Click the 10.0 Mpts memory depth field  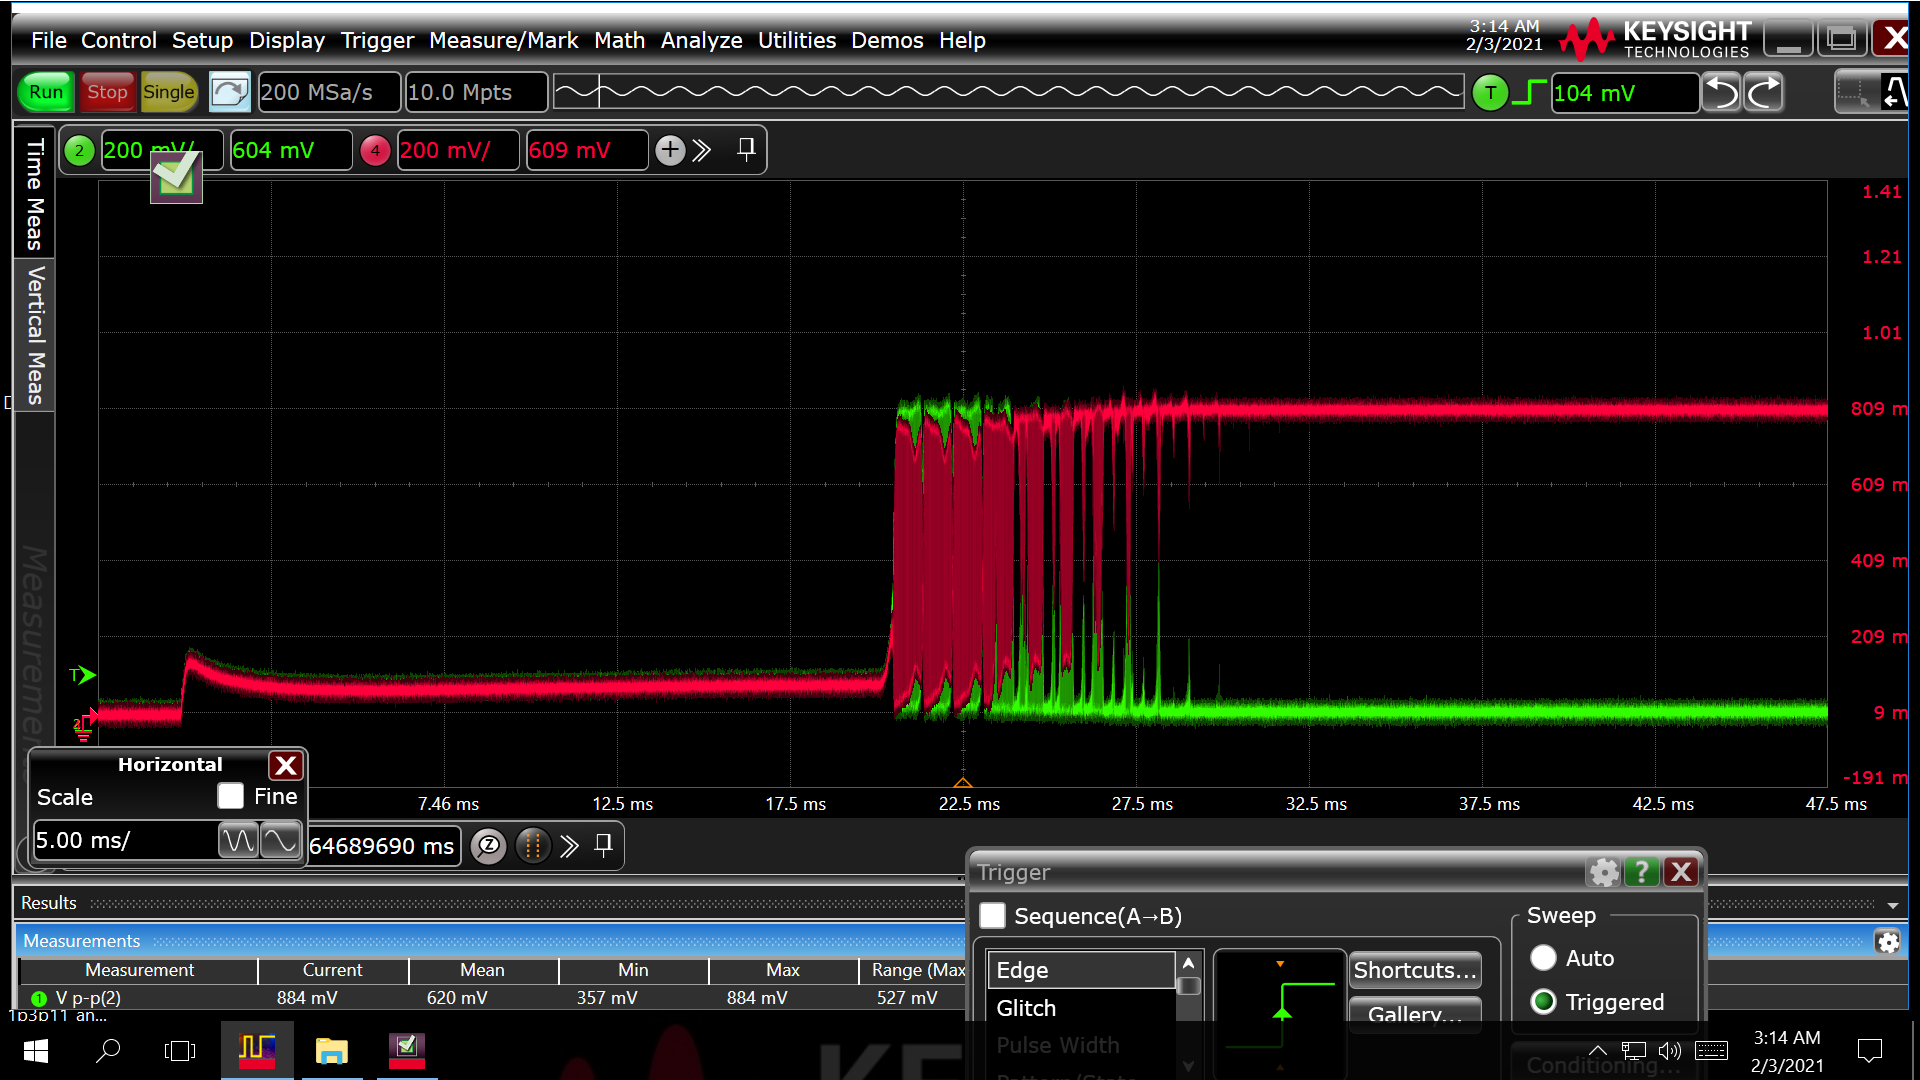coord(476,92)
